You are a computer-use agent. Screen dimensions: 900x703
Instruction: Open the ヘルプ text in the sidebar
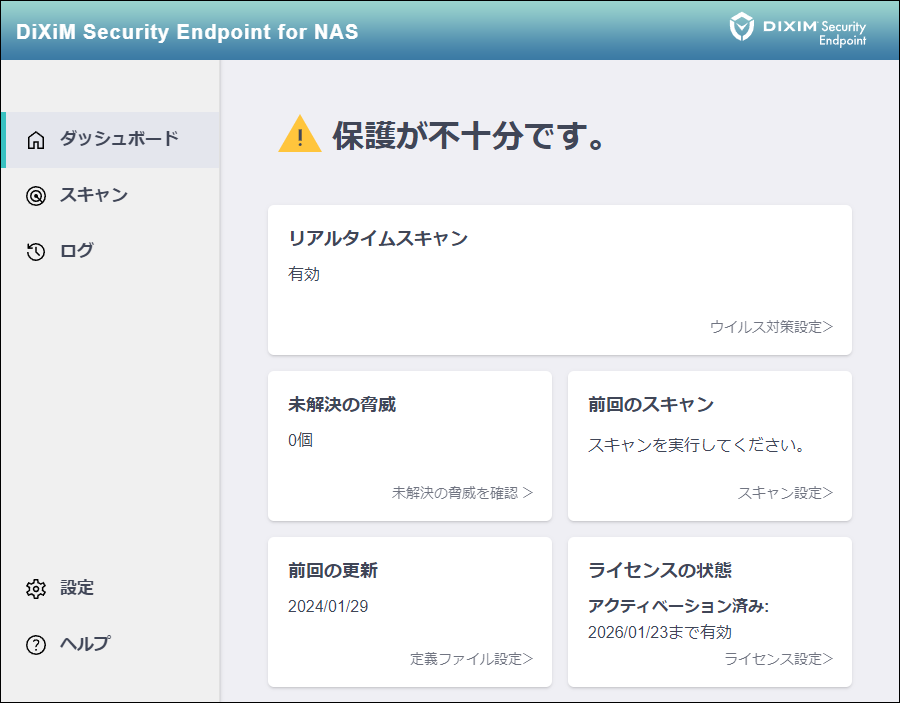point(85,644)
